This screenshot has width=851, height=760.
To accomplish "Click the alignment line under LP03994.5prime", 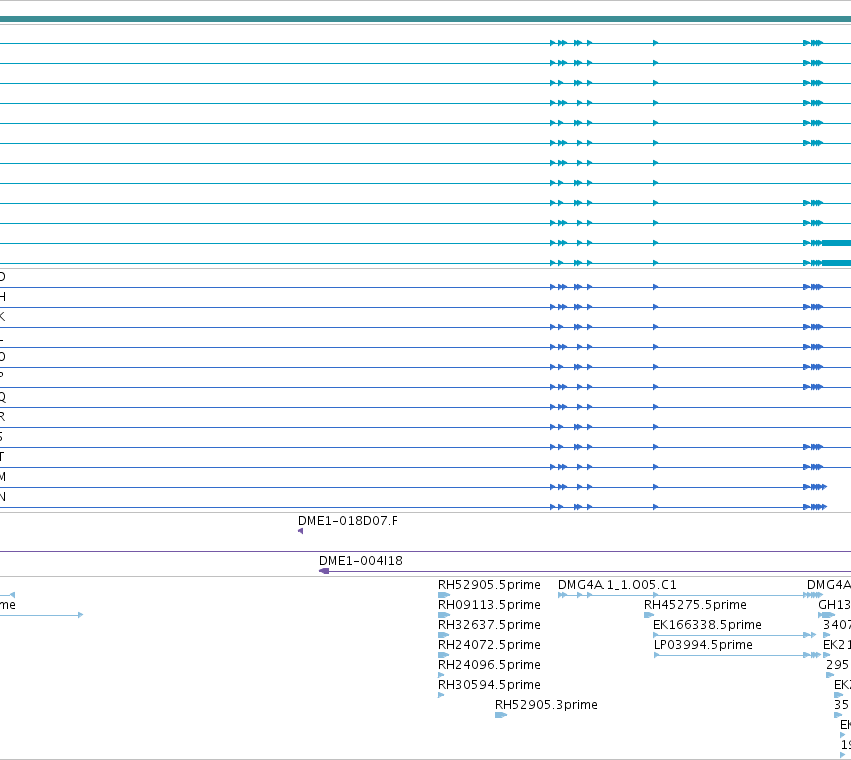I will [x=737, y=655].
